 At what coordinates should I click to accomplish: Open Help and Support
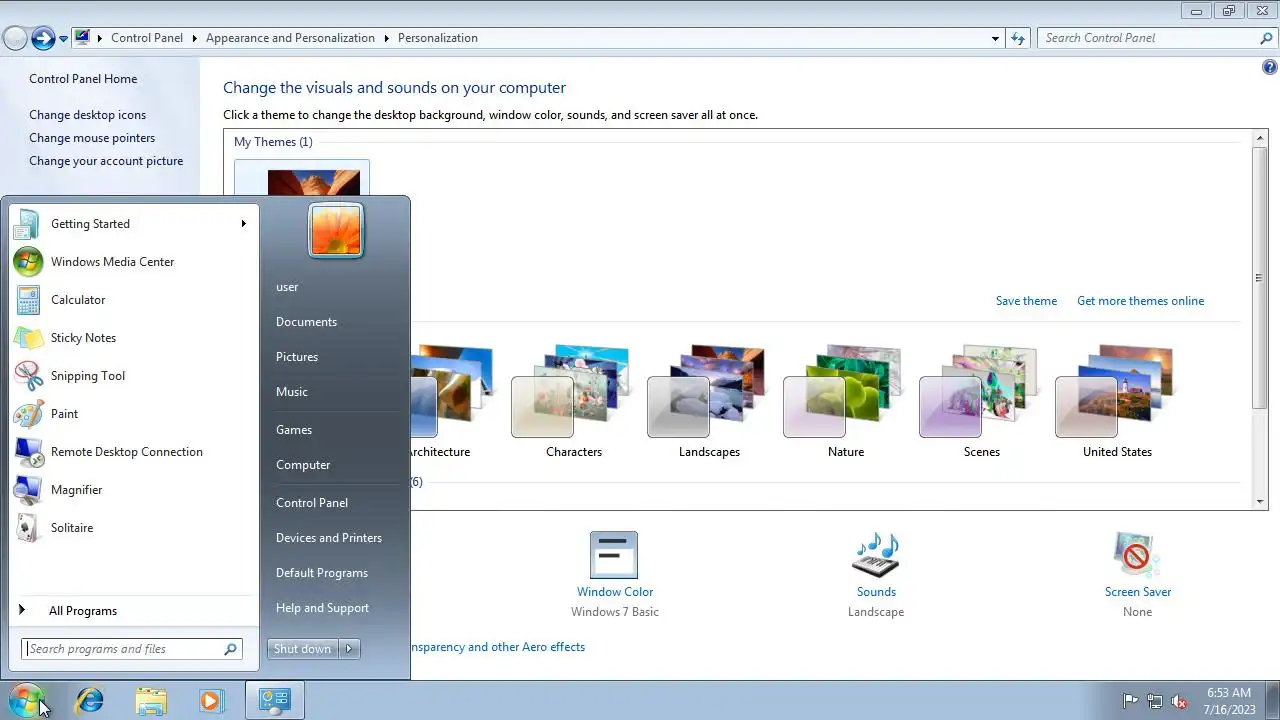coord(322,608)
